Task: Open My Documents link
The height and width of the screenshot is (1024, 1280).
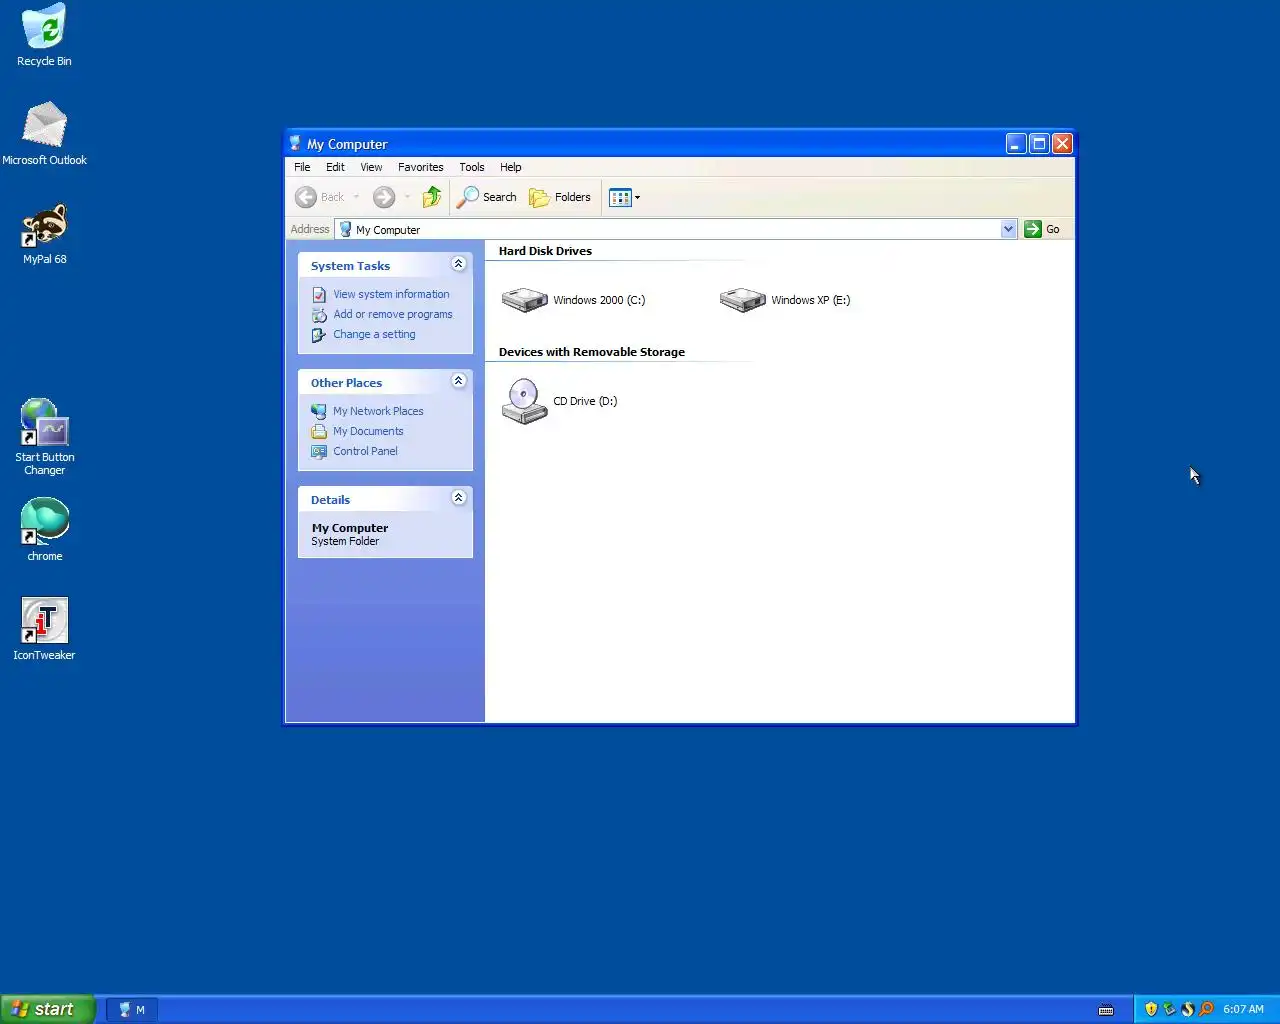Action: 368,431
